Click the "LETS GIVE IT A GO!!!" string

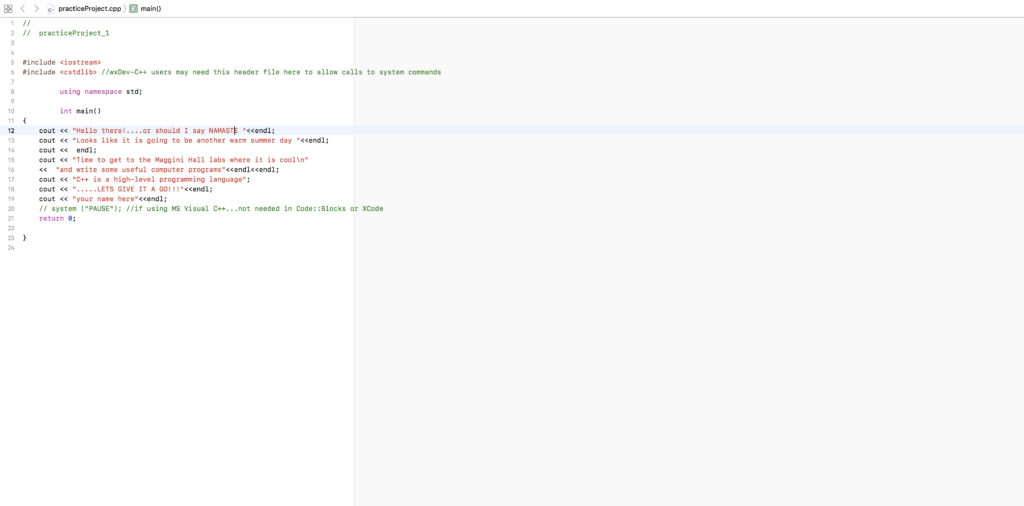(x=127, y=189)
